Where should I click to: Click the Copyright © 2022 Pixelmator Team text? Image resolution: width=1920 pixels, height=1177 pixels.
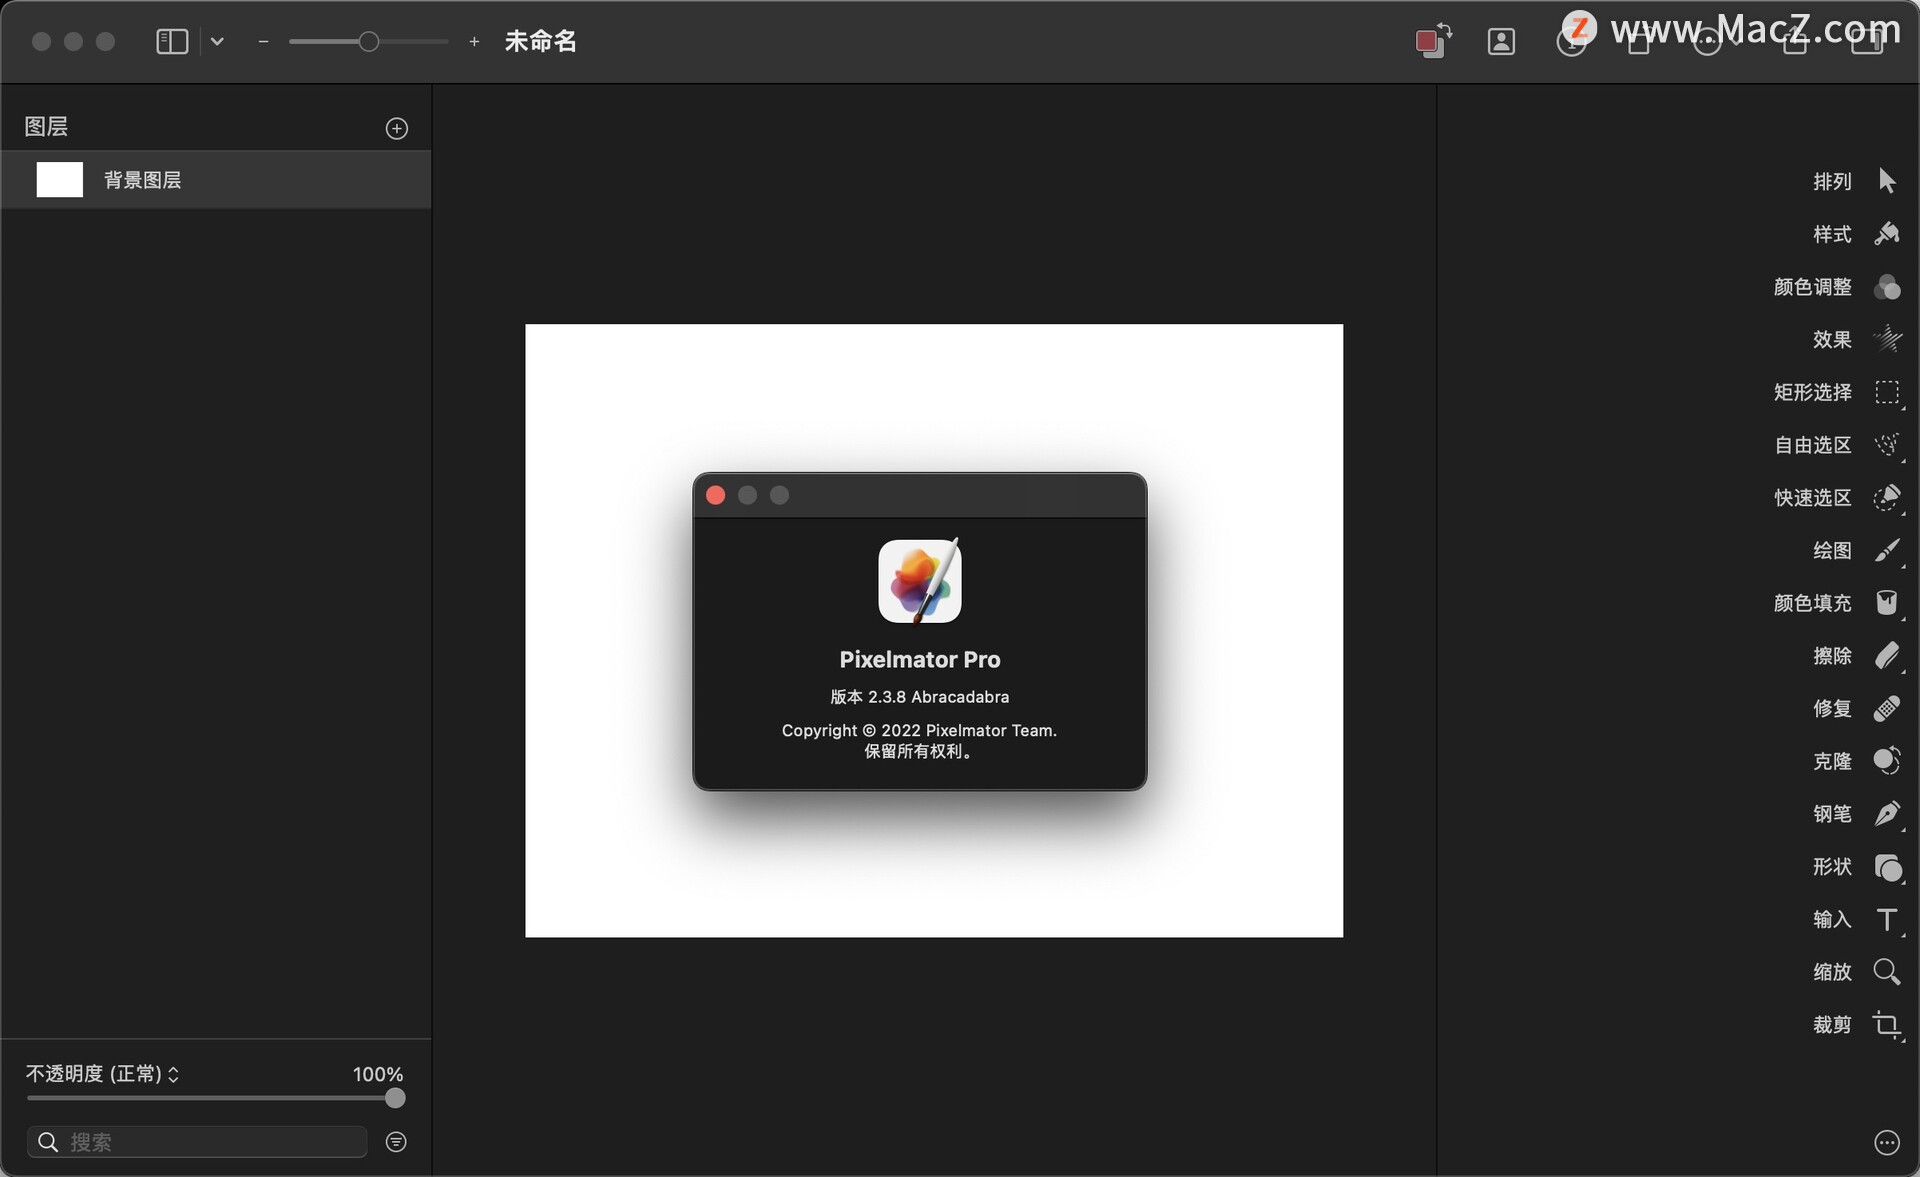[x=919, y=730]
